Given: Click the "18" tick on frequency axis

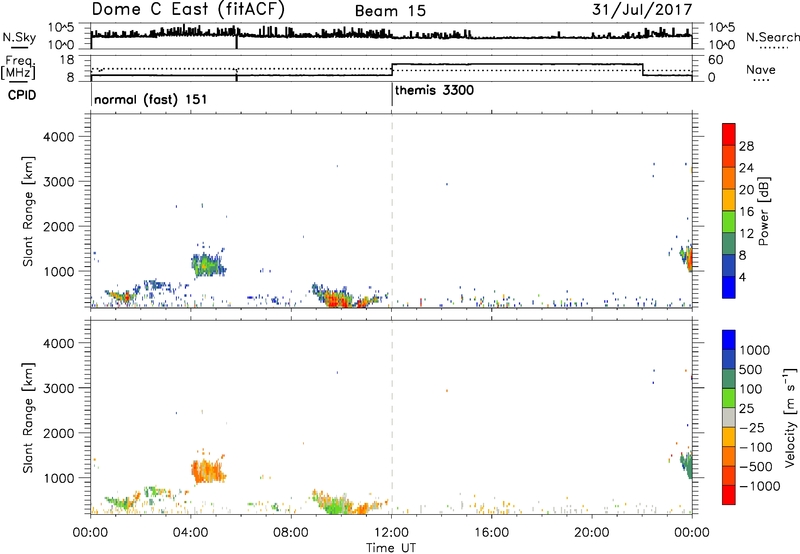Looking at the screenshot, I should coord(67,60).
